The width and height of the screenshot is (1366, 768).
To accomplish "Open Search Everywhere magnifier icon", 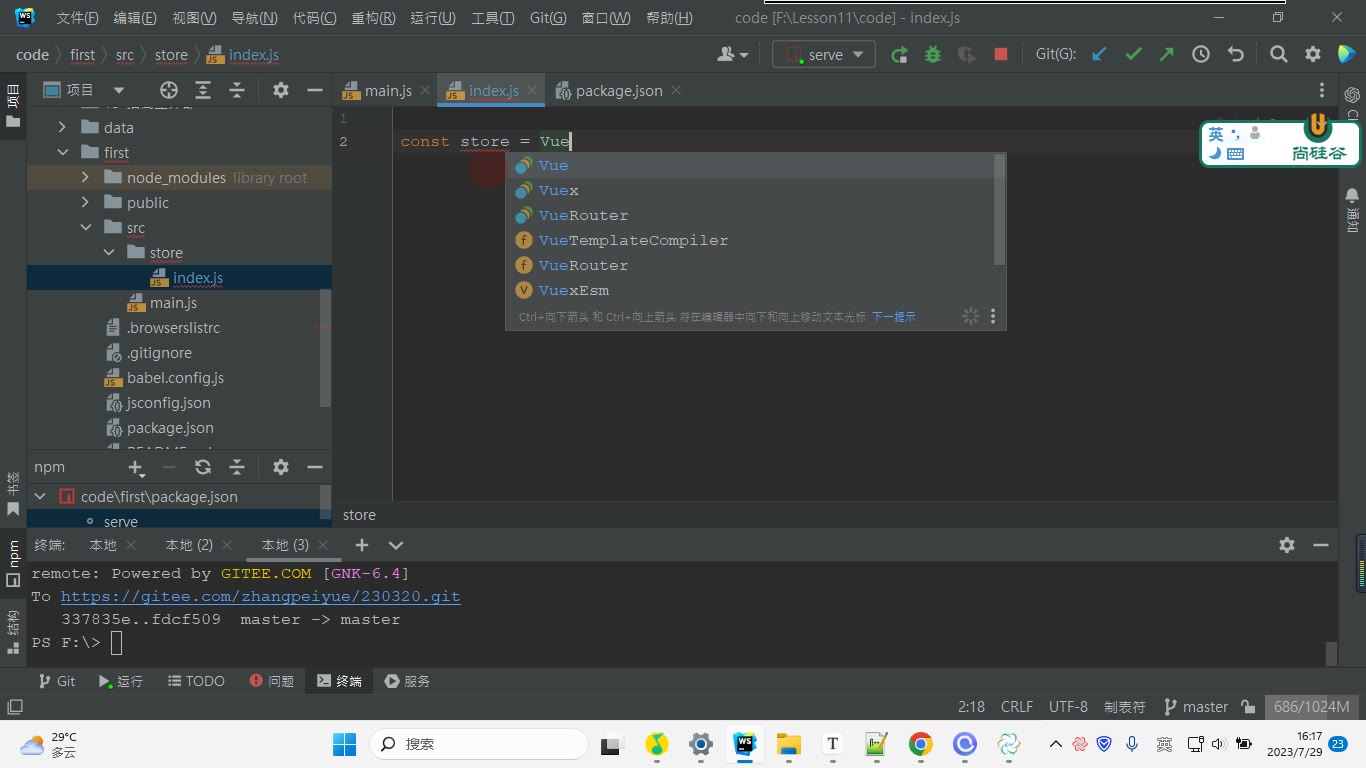I will [x=1279, y=55].
